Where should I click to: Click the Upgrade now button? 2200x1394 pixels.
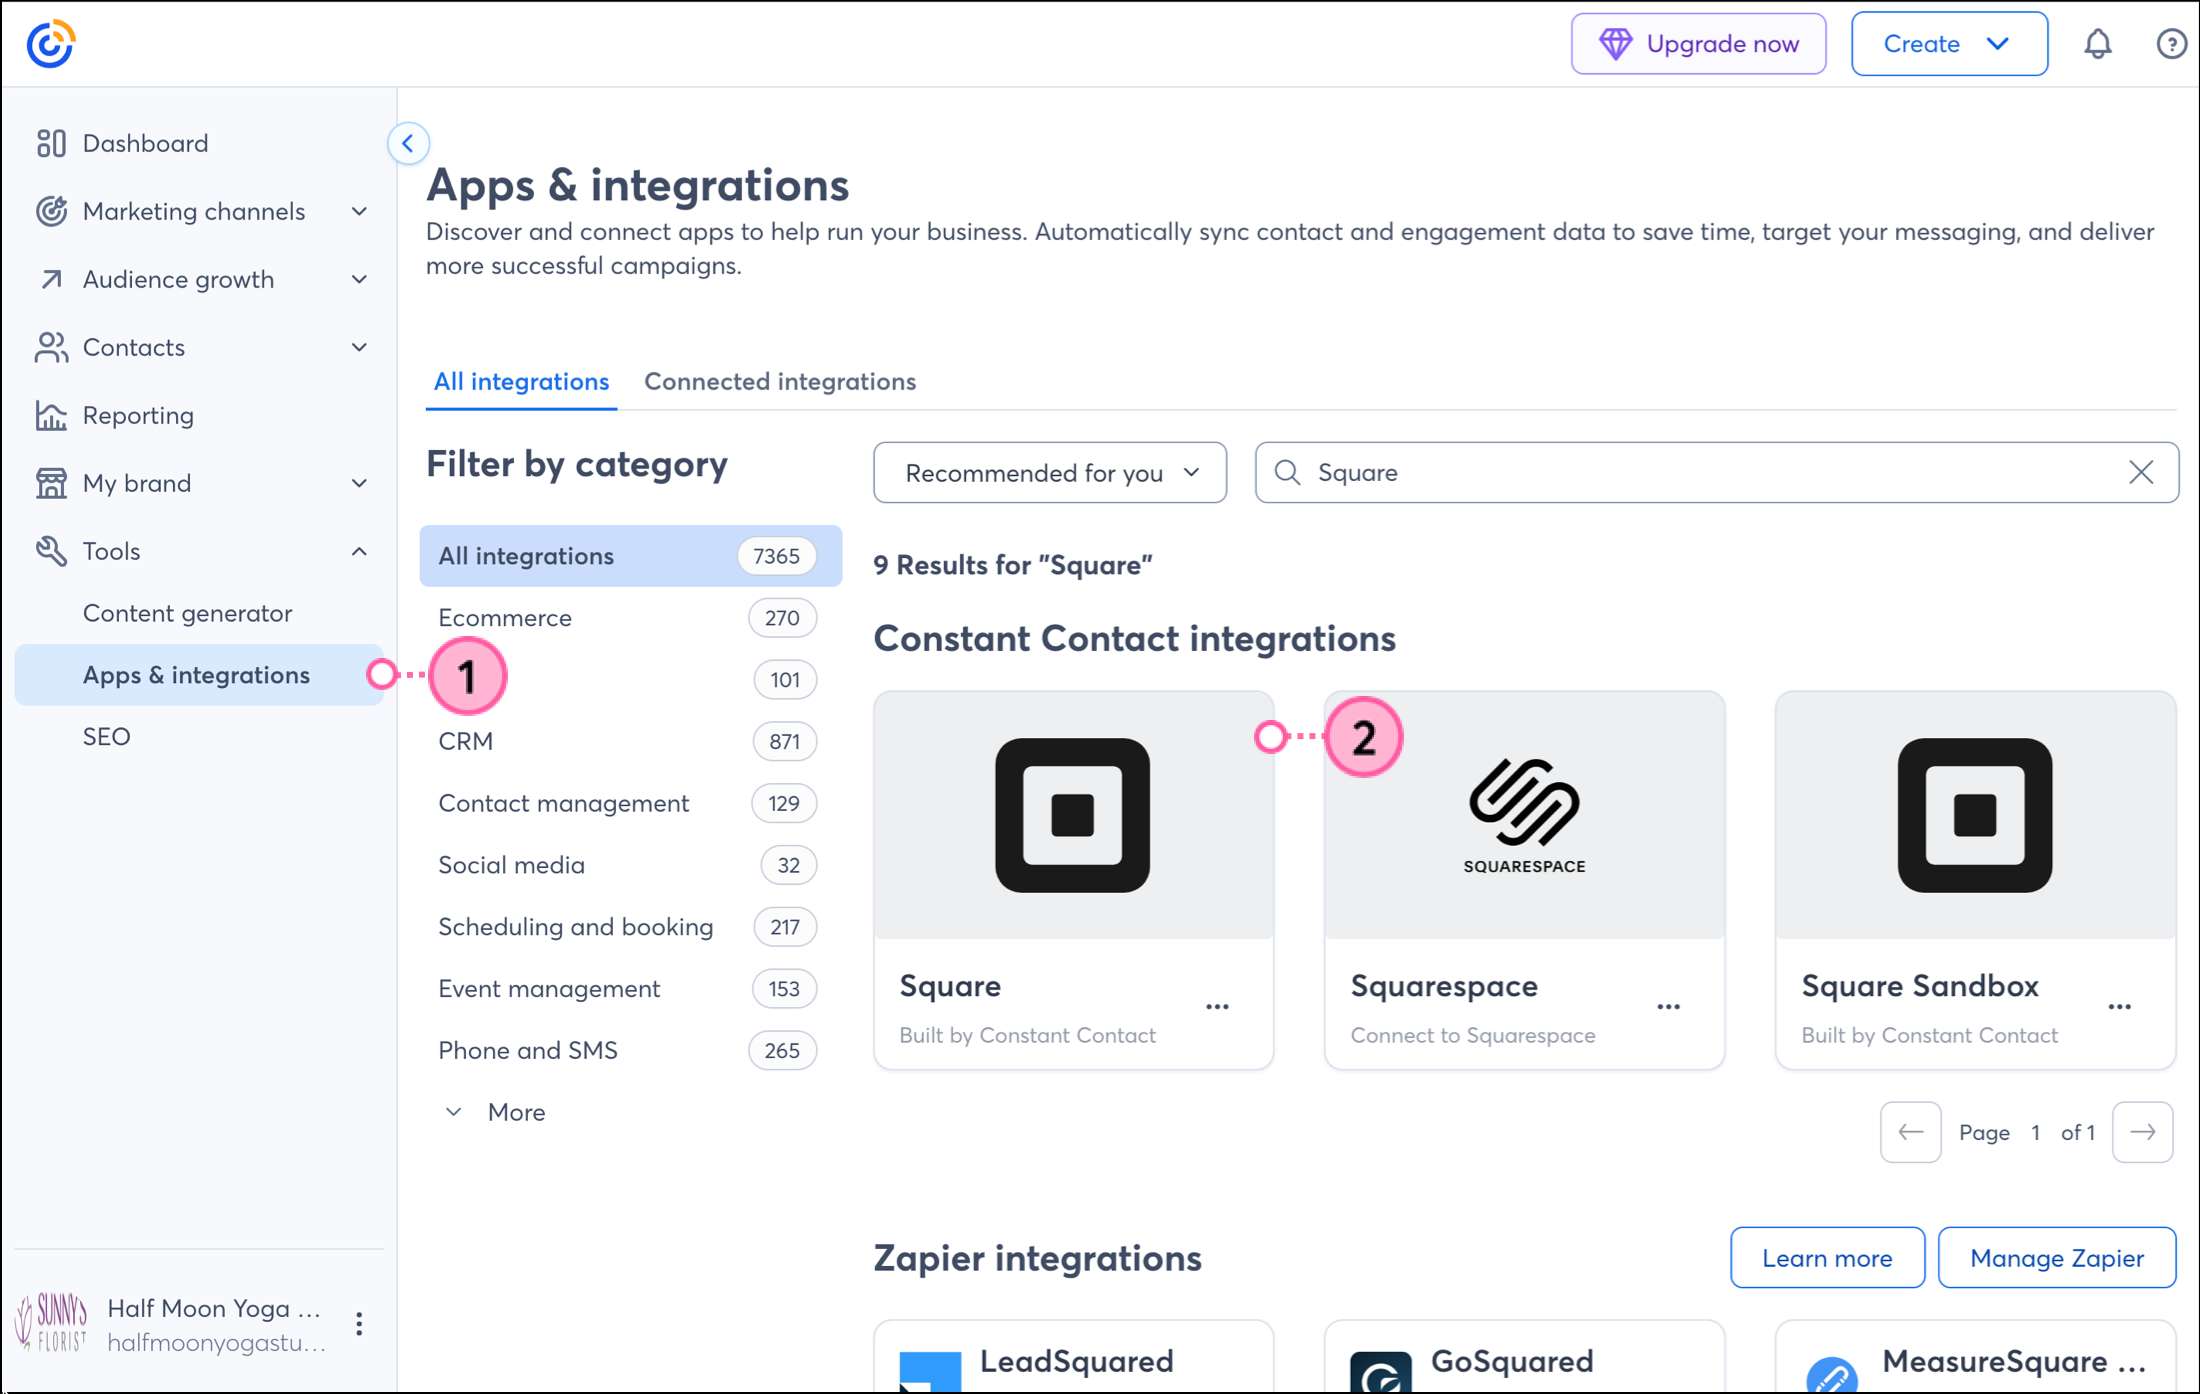click(1698, 44)
